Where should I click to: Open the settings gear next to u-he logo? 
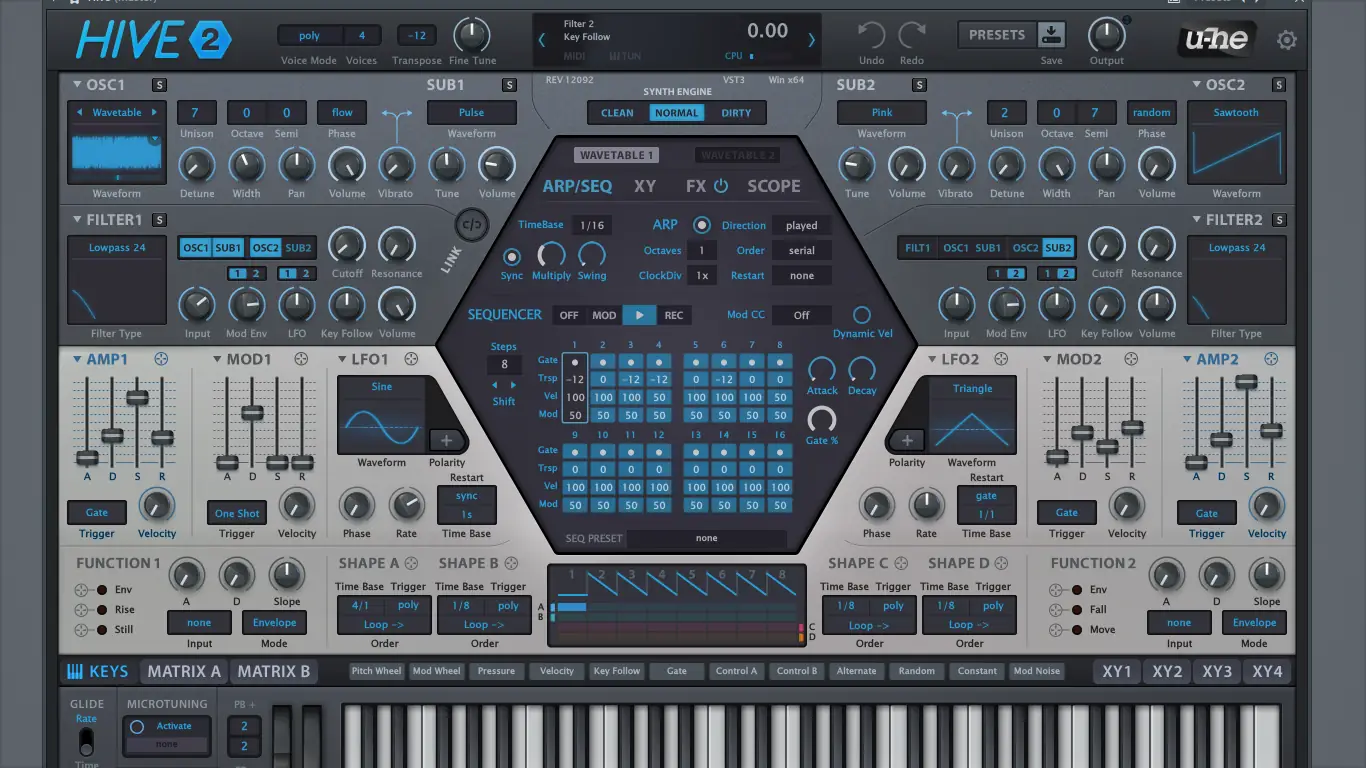click(1287, 40)
